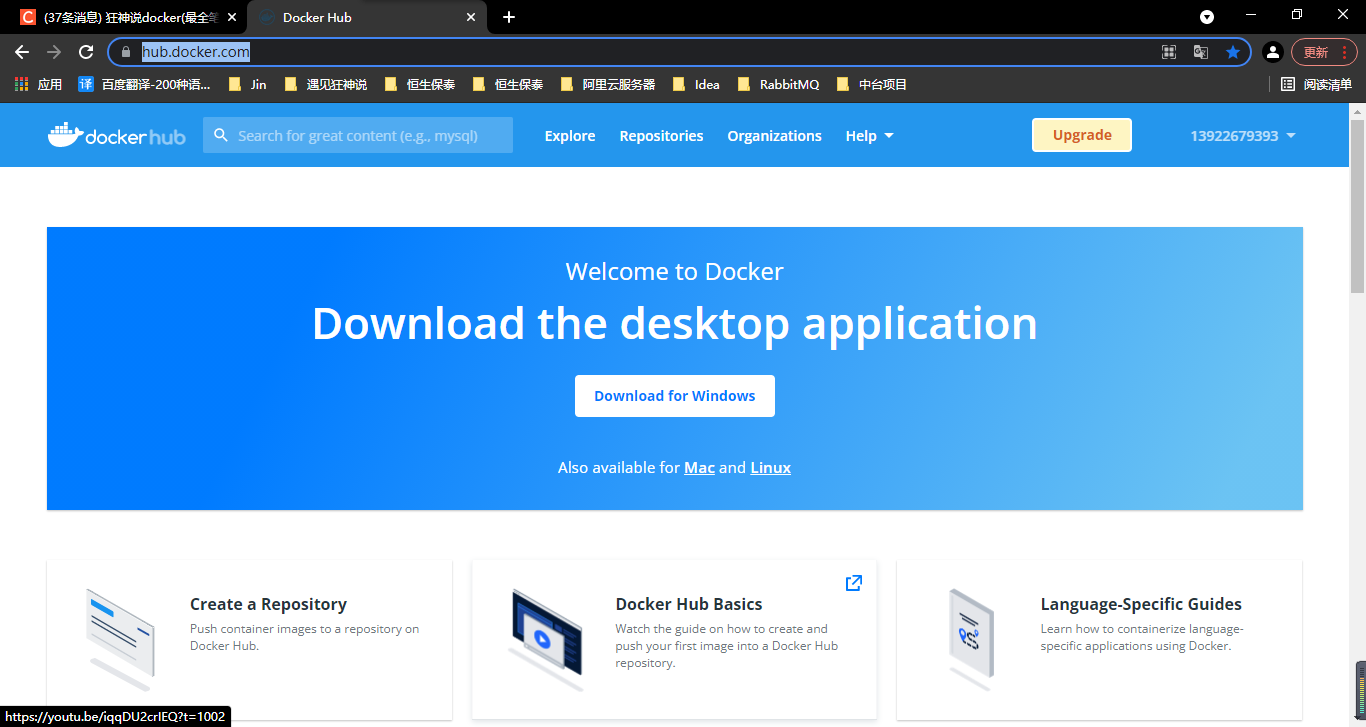Viewport: 1366px width, 727px height.
Task: Open the 阿里云服务器 bookmark folder
Action: pyautogui.click(x=608, y=85)
